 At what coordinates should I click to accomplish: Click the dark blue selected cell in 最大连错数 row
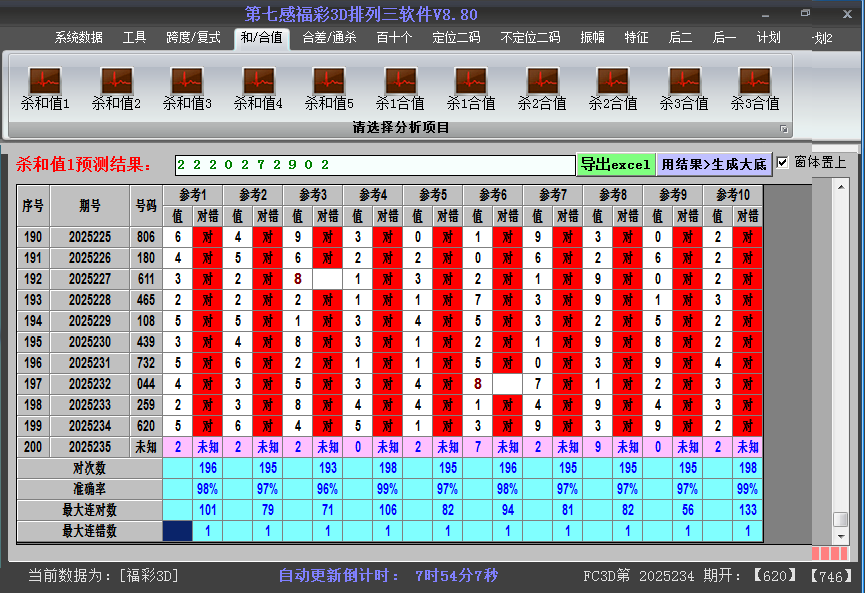pos(178,531)
